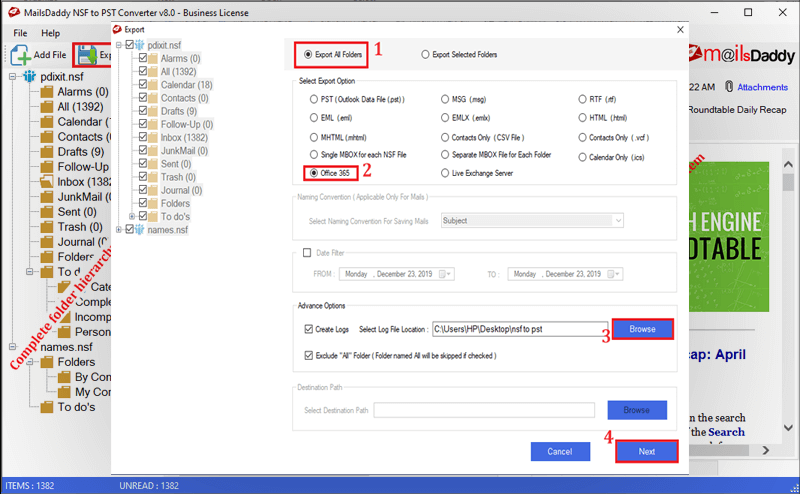Collapse pdixit.nsf node in Export dialog tree

click(119, 45)
